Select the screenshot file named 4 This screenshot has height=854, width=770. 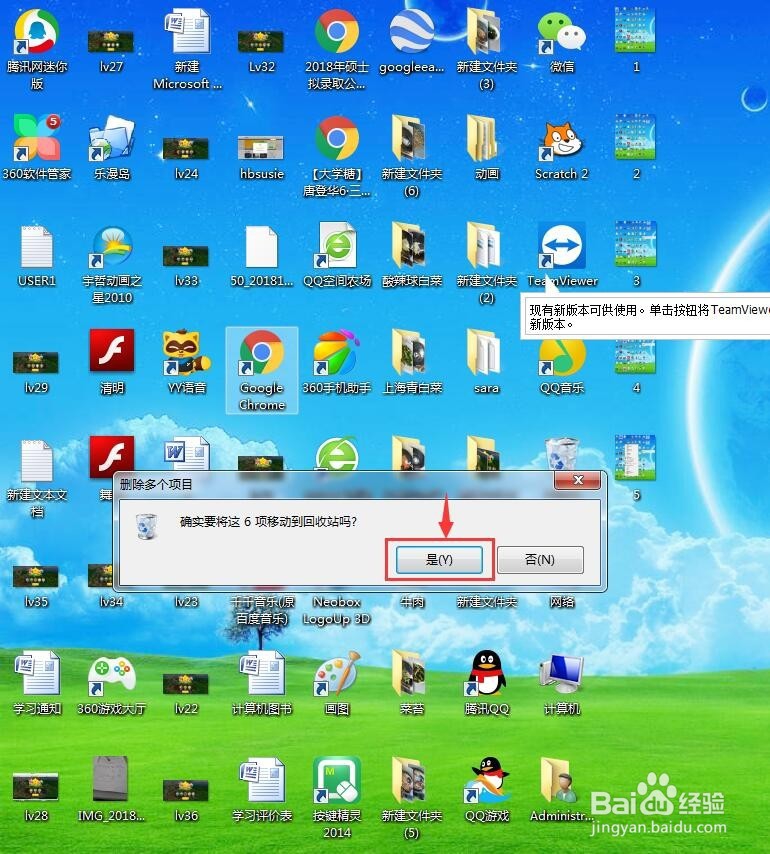click(x=635, y=357)
